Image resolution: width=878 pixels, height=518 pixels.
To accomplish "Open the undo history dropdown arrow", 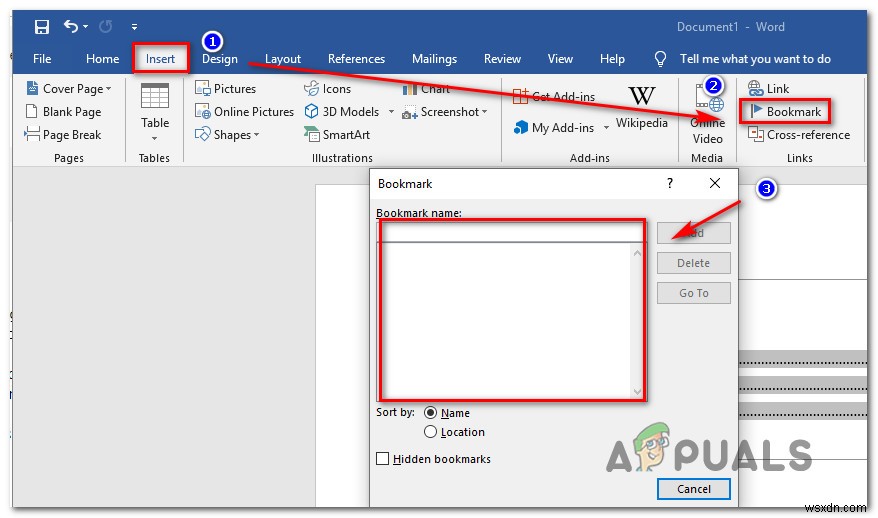I will coord(86,26).
